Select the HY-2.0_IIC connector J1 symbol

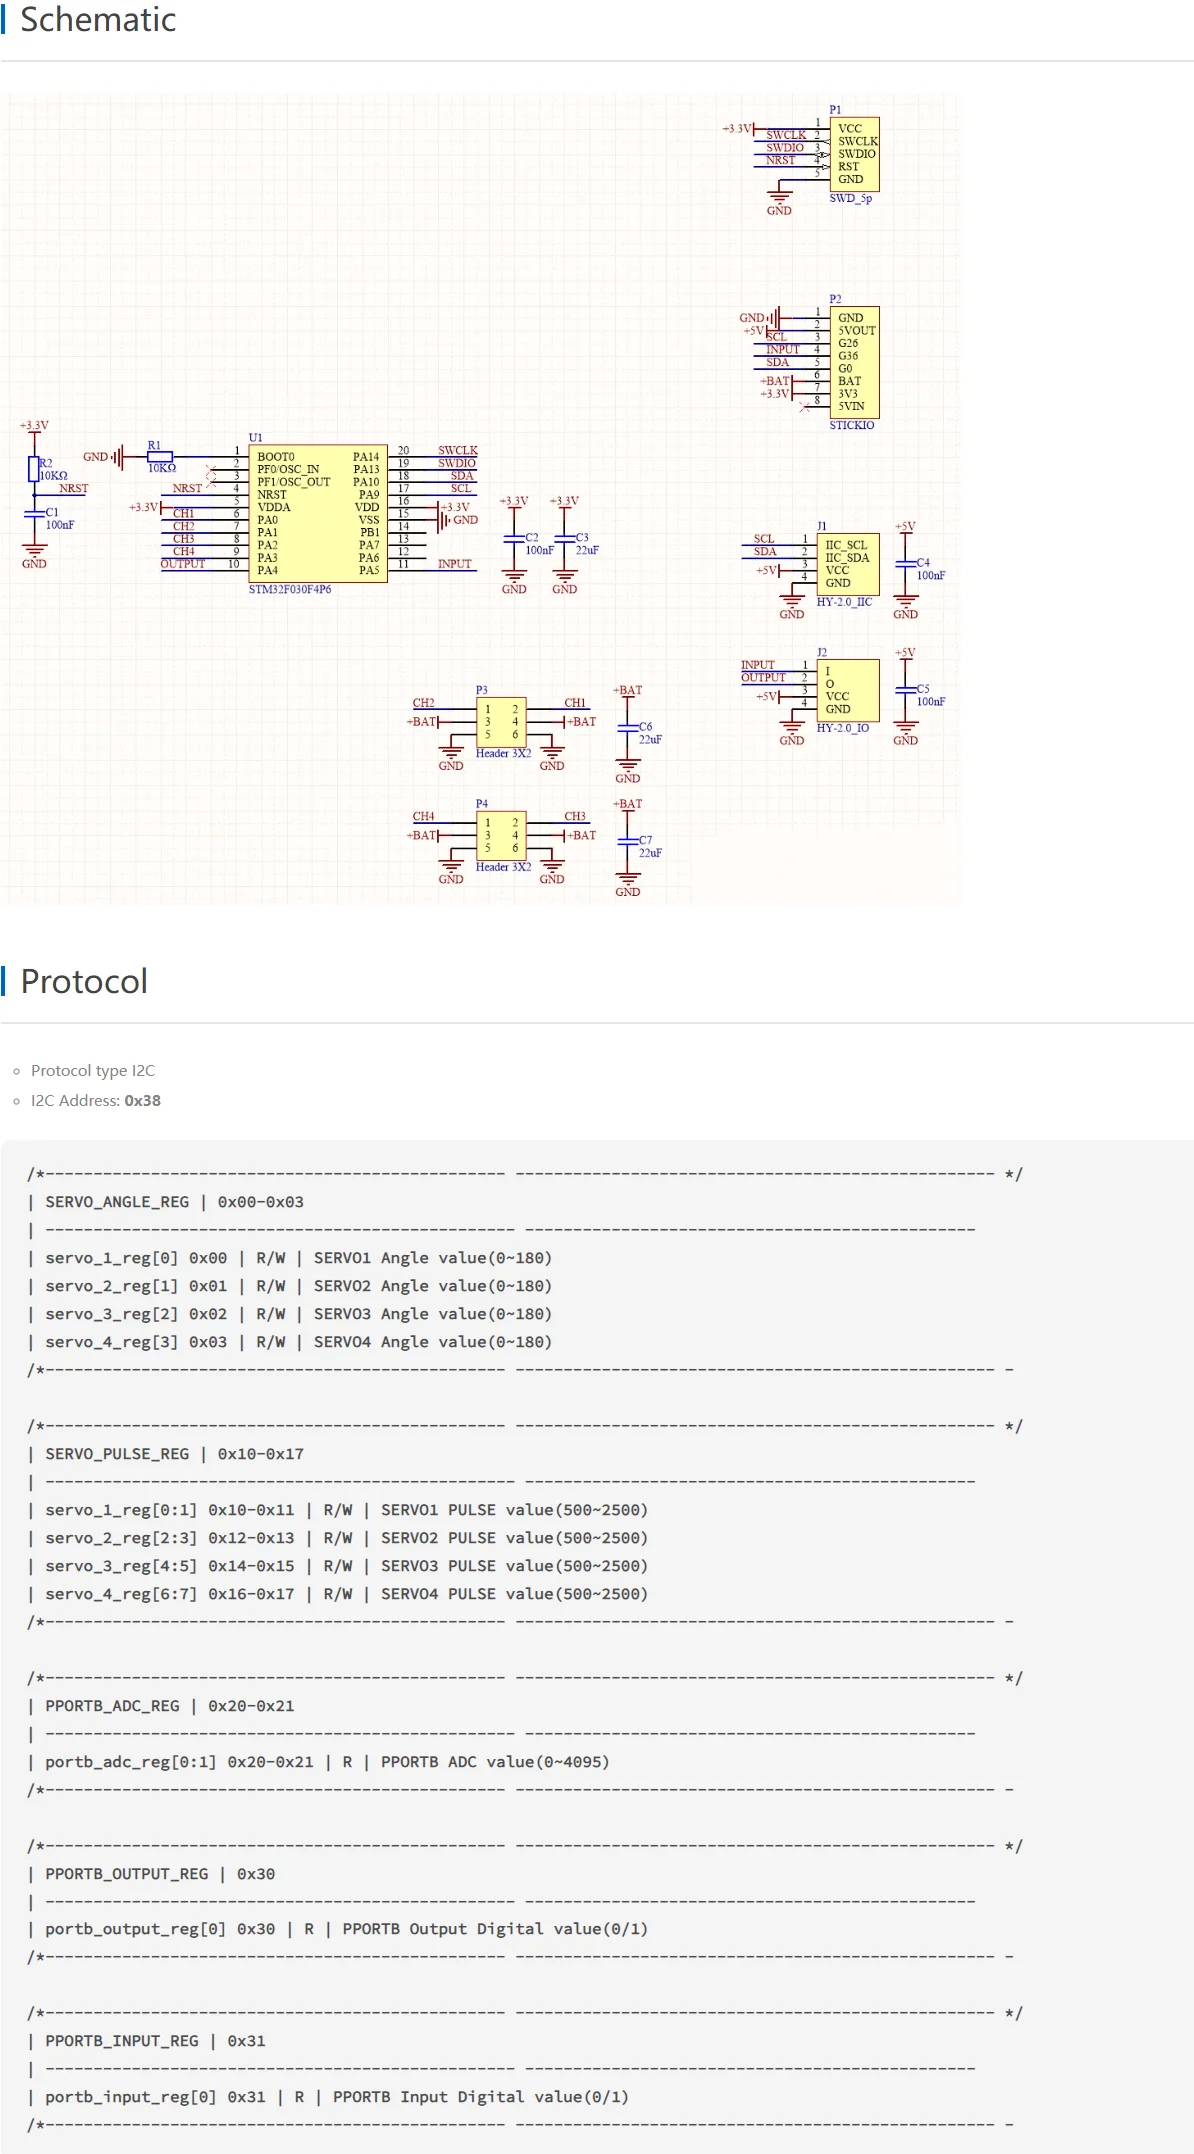(848, 564)
